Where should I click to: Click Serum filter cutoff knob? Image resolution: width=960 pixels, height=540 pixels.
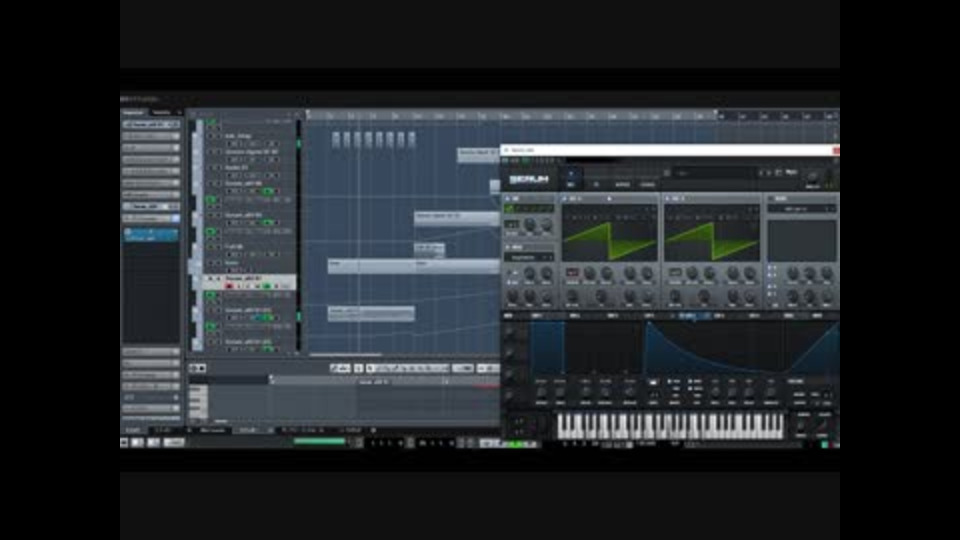point(793,273)
